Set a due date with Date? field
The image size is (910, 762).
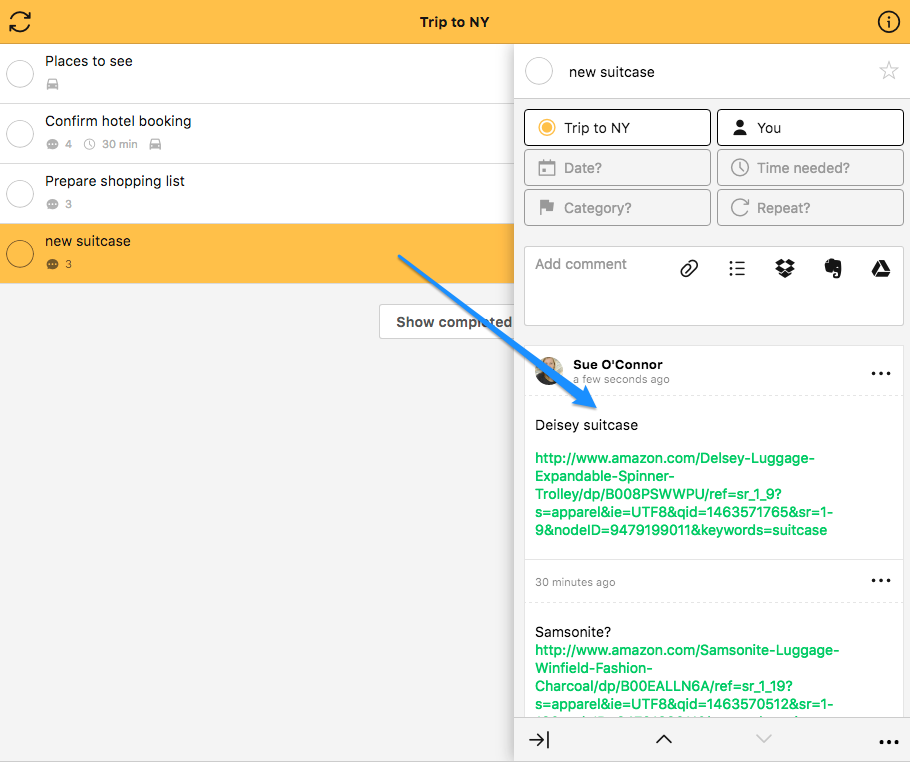tap(617, 168)
